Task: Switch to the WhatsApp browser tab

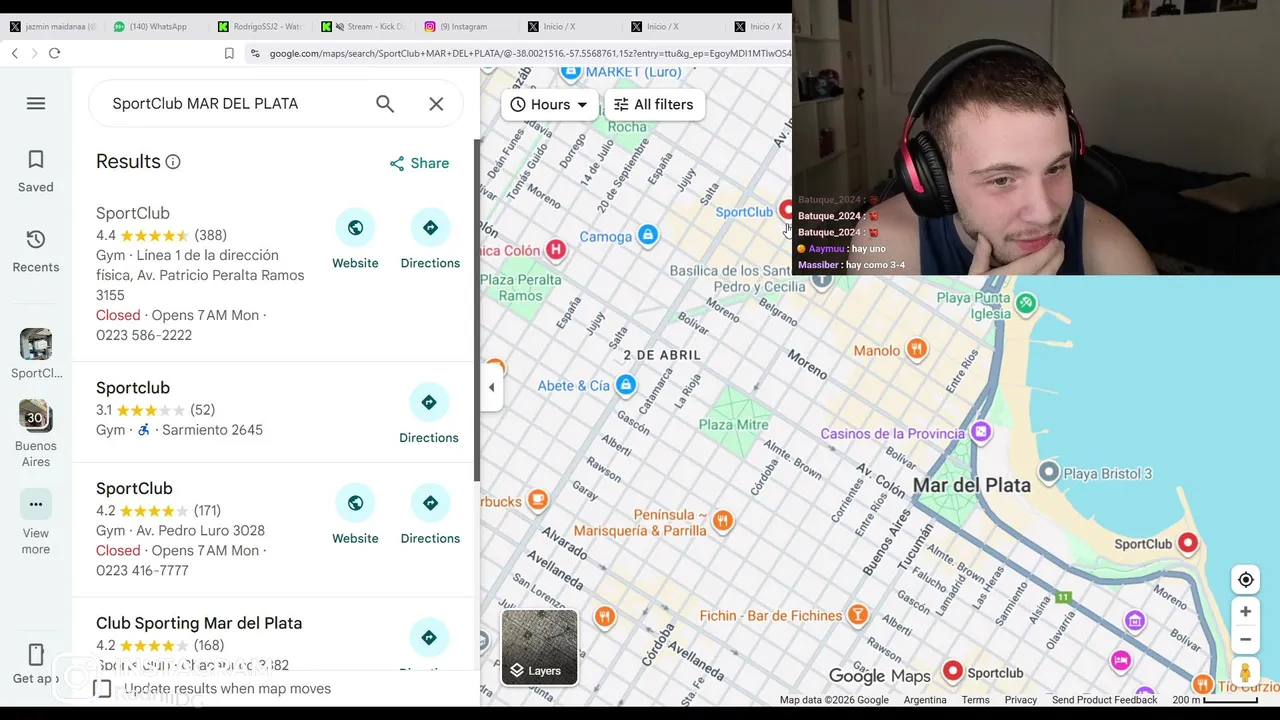Action: [150, 26]
